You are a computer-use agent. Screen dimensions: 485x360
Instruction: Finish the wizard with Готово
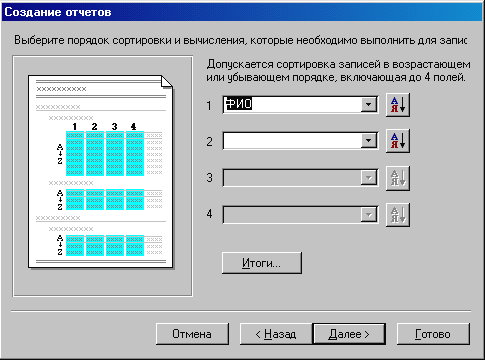pos(433,334)
